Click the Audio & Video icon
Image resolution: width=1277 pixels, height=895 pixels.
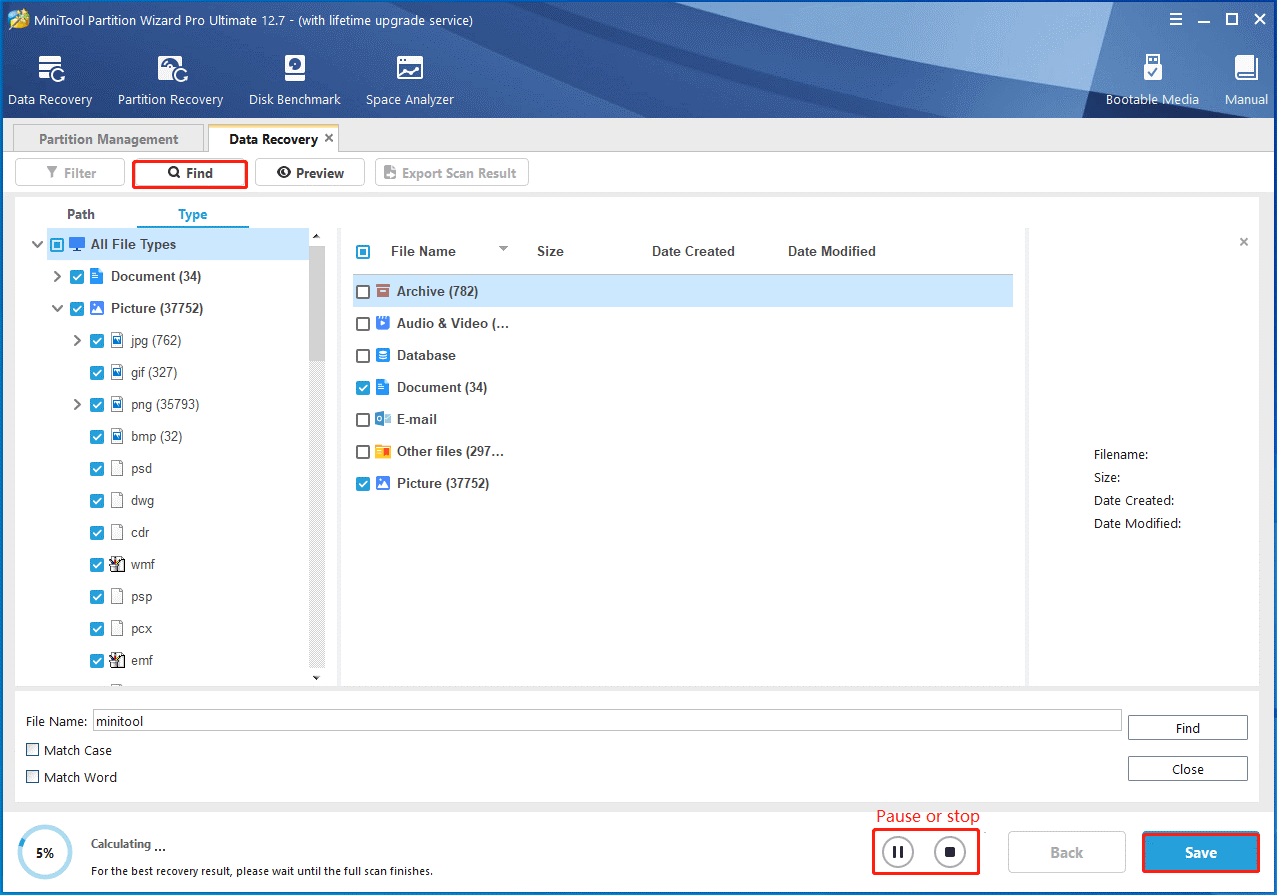pyautogui.click(x=382, y=323)
